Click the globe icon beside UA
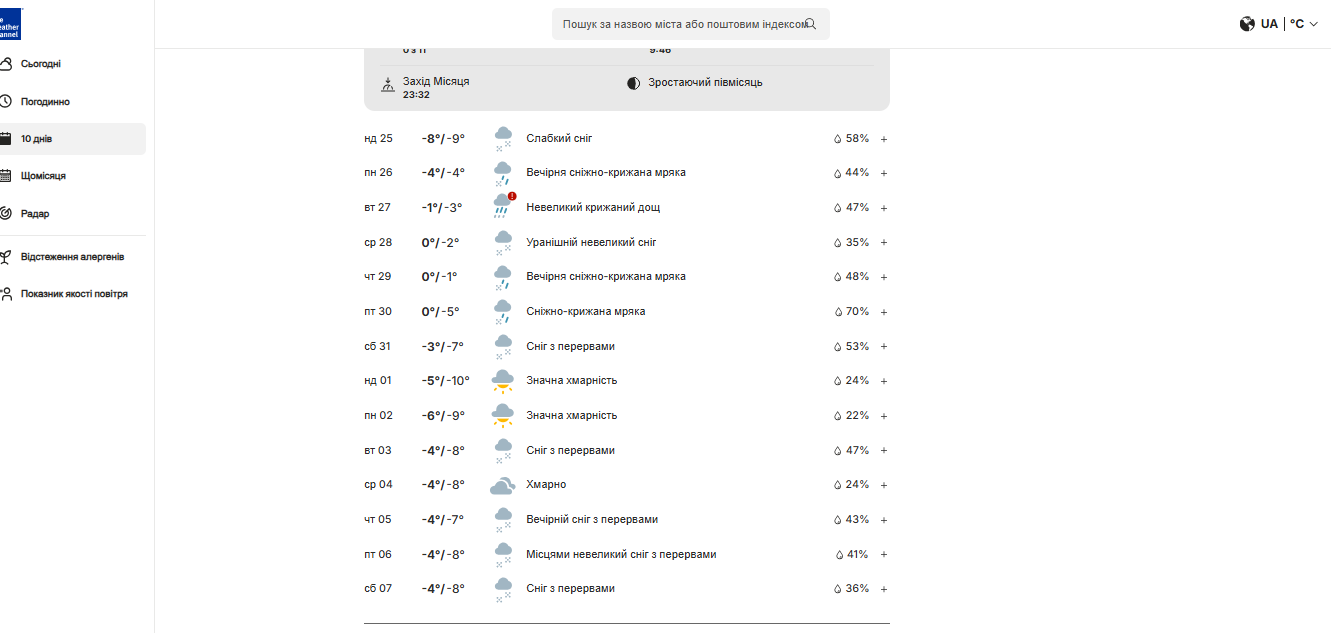1331x633 pixels. click(x=1247, y=24)
